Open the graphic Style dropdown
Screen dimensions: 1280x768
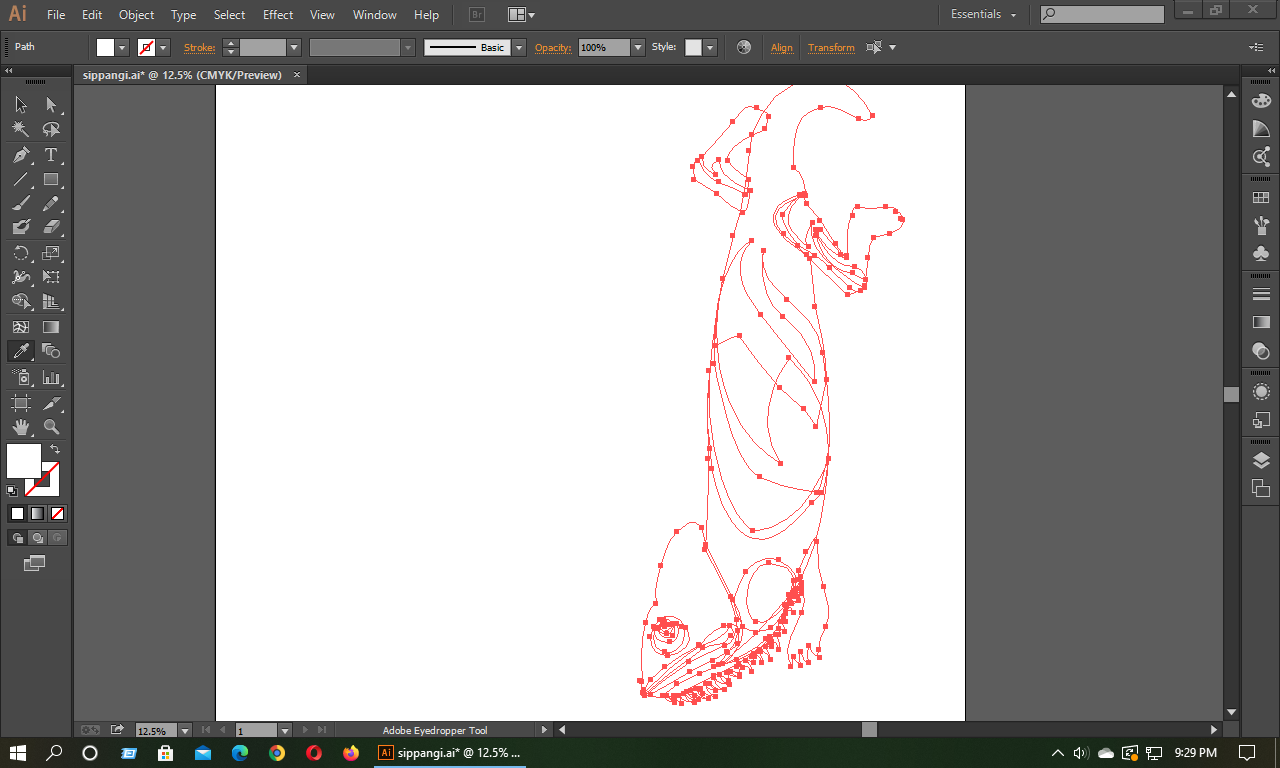pyautogui.click(x=711, y=47)
